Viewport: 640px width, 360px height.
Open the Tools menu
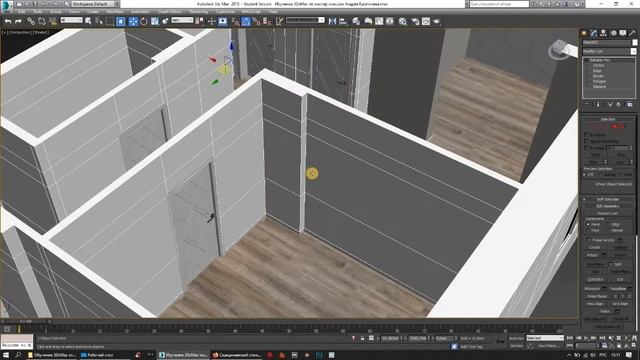38,12
